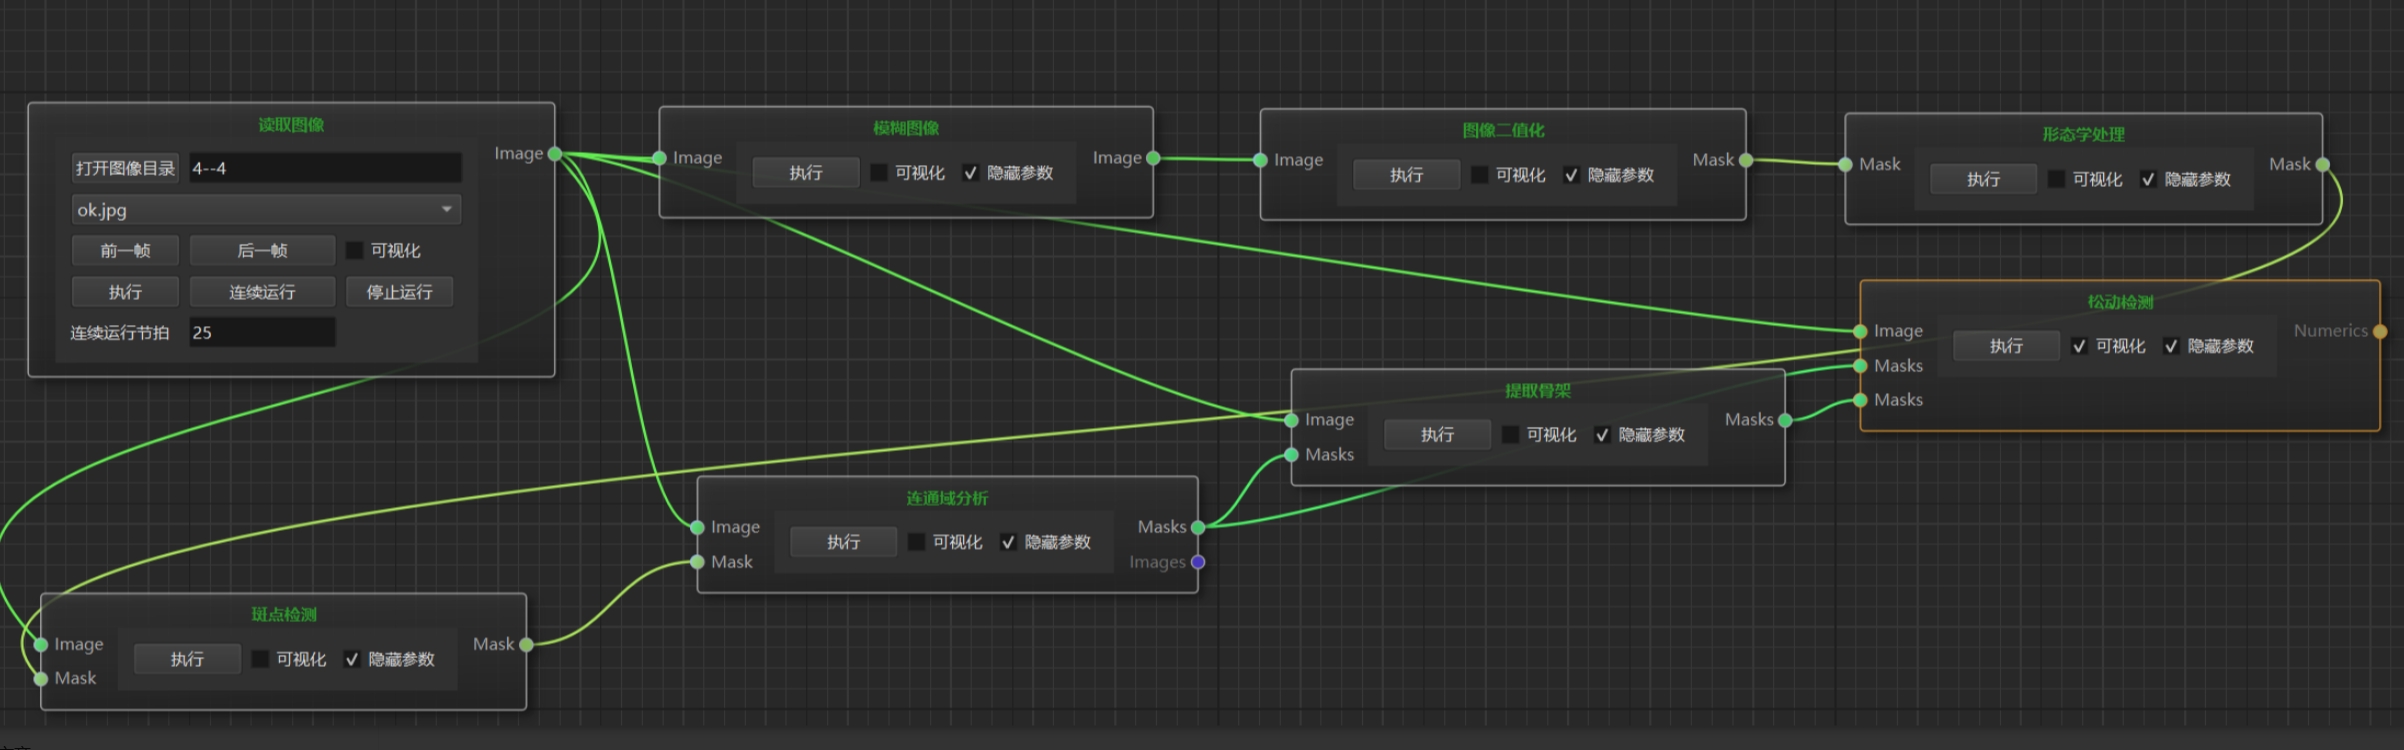2404x750 pixels.
Task: Advance with the 后一帧 button
Action: 262,251
